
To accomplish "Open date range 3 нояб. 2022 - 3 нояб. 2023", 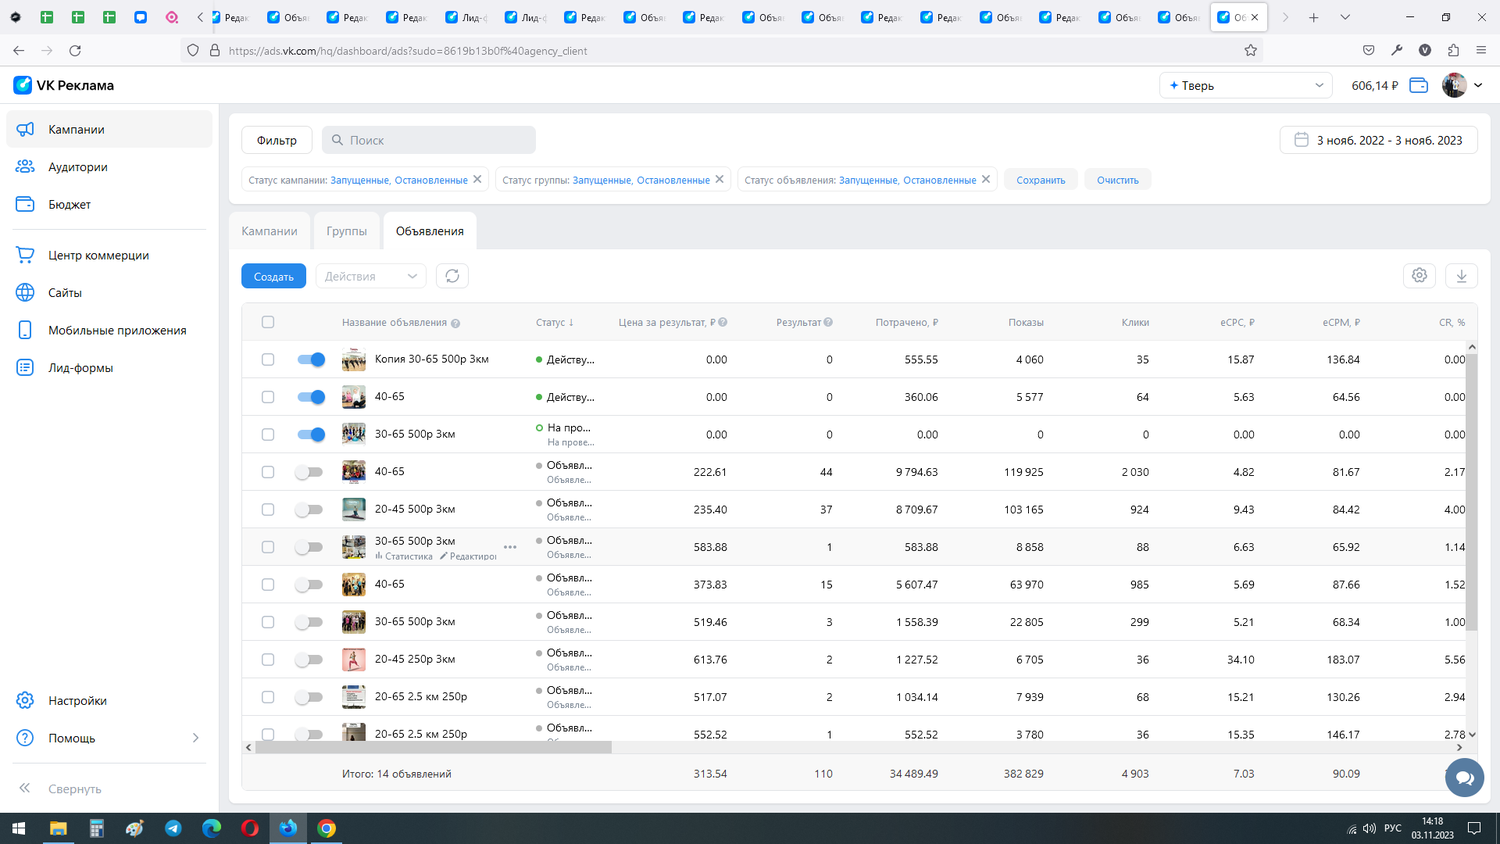I will click(x=1379, y=140).
